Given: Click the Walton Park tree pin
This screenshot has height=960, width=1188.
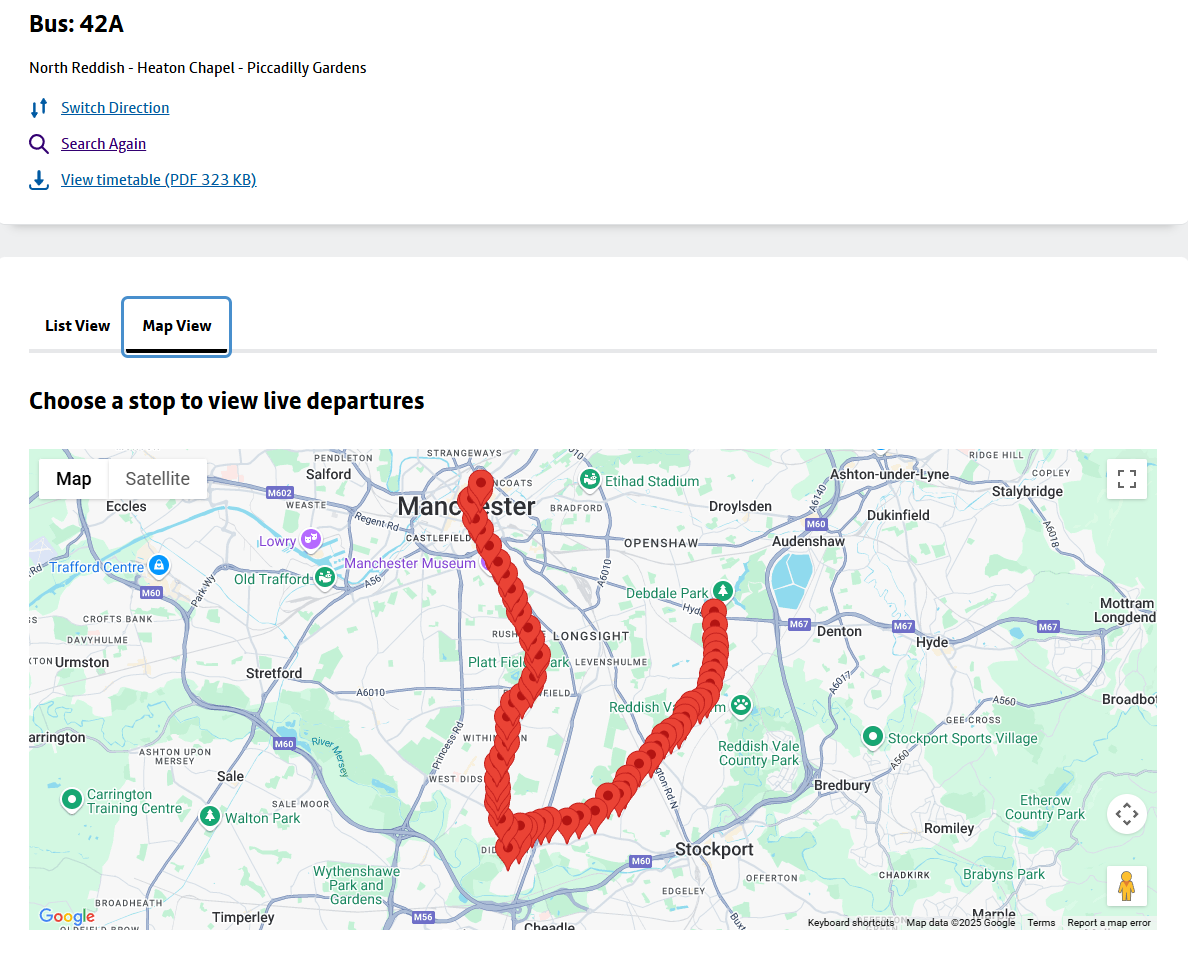Looking at the screenshot, I should pyautogui.click(x=210, y=816).
